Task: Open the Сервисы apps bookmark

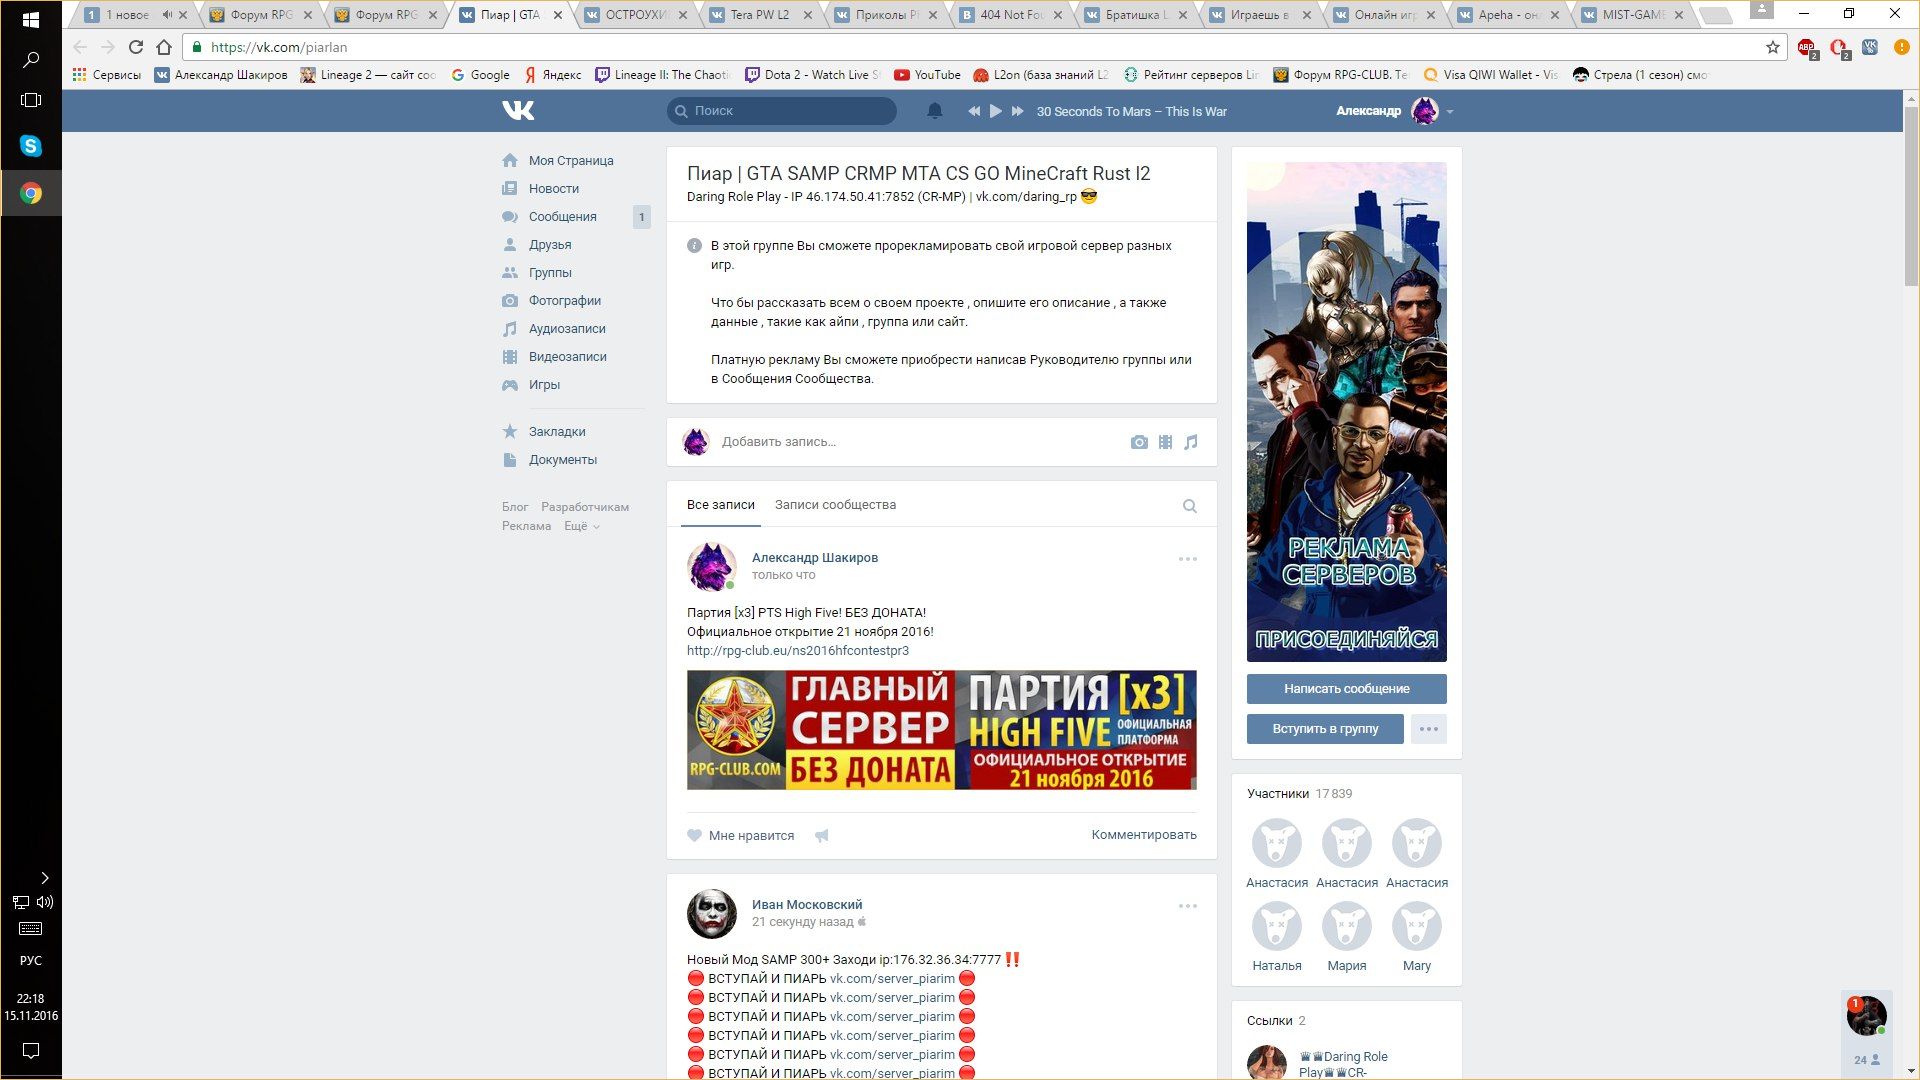Action: [106, 75]
